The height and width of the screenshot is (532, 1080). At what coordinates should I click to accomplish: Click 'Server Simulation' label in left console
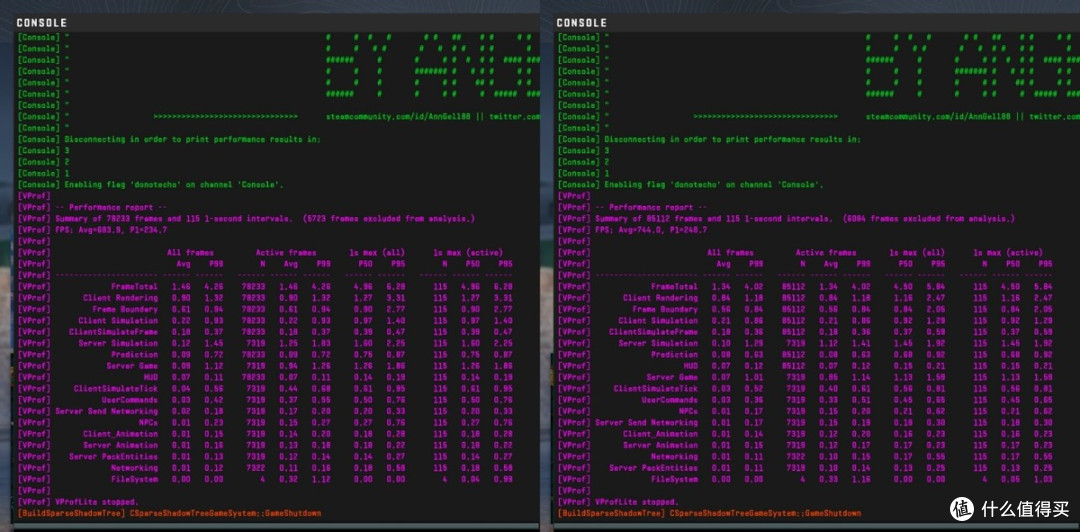pyautogui.click(x=118, y=343)
